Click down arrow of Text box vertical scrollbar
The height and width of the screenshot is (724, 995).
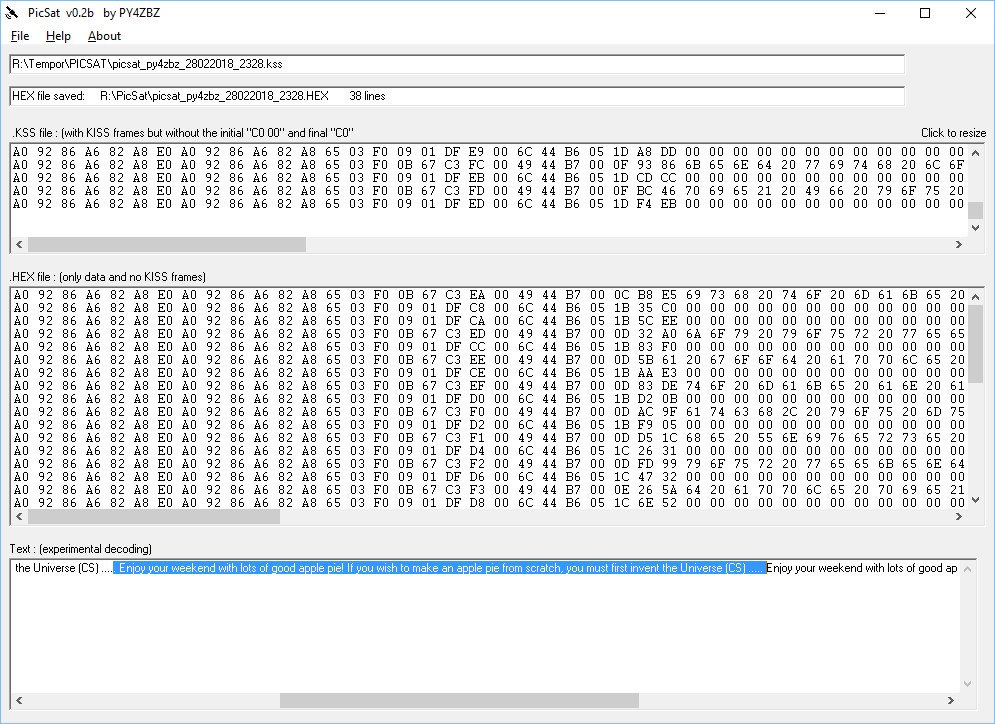[x=968, y=684]
